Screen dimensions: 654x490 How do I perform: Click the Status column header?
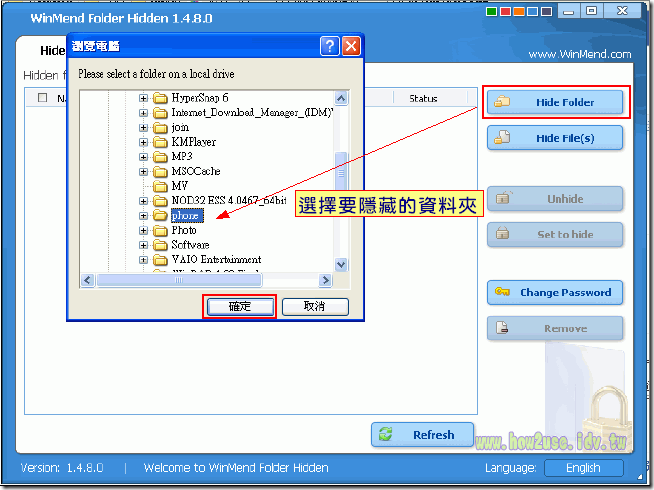pos(423,98)
